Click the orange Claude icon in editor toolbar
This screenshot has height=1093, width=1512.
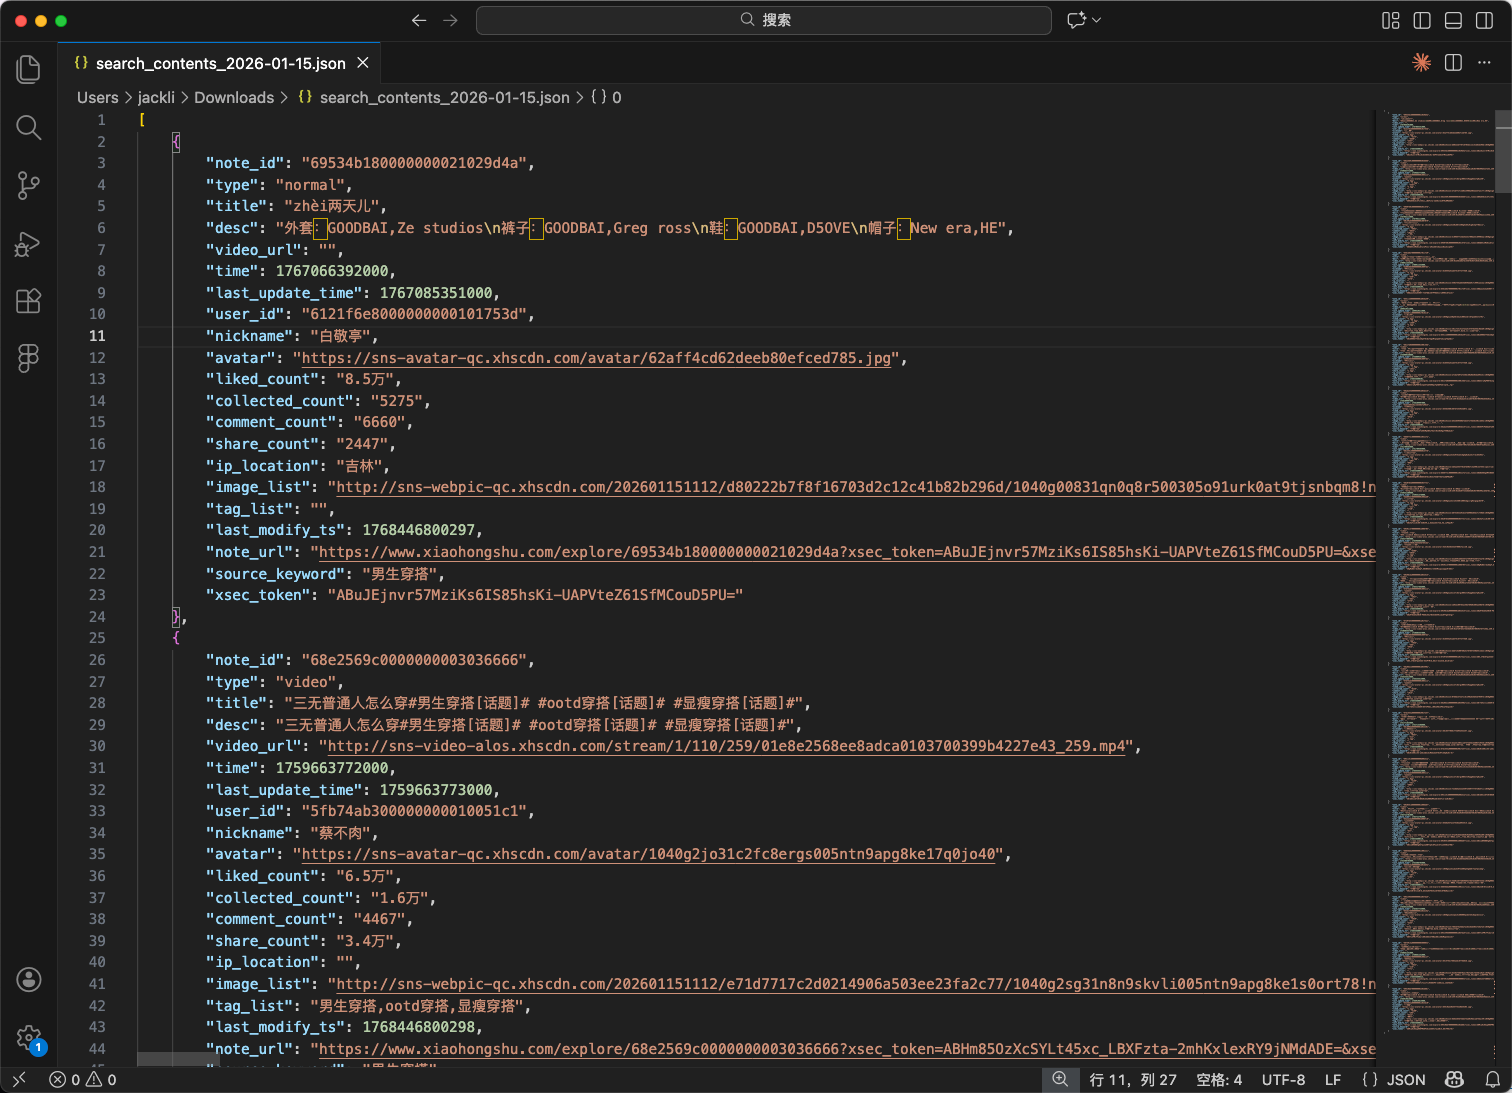point(1421,63)
